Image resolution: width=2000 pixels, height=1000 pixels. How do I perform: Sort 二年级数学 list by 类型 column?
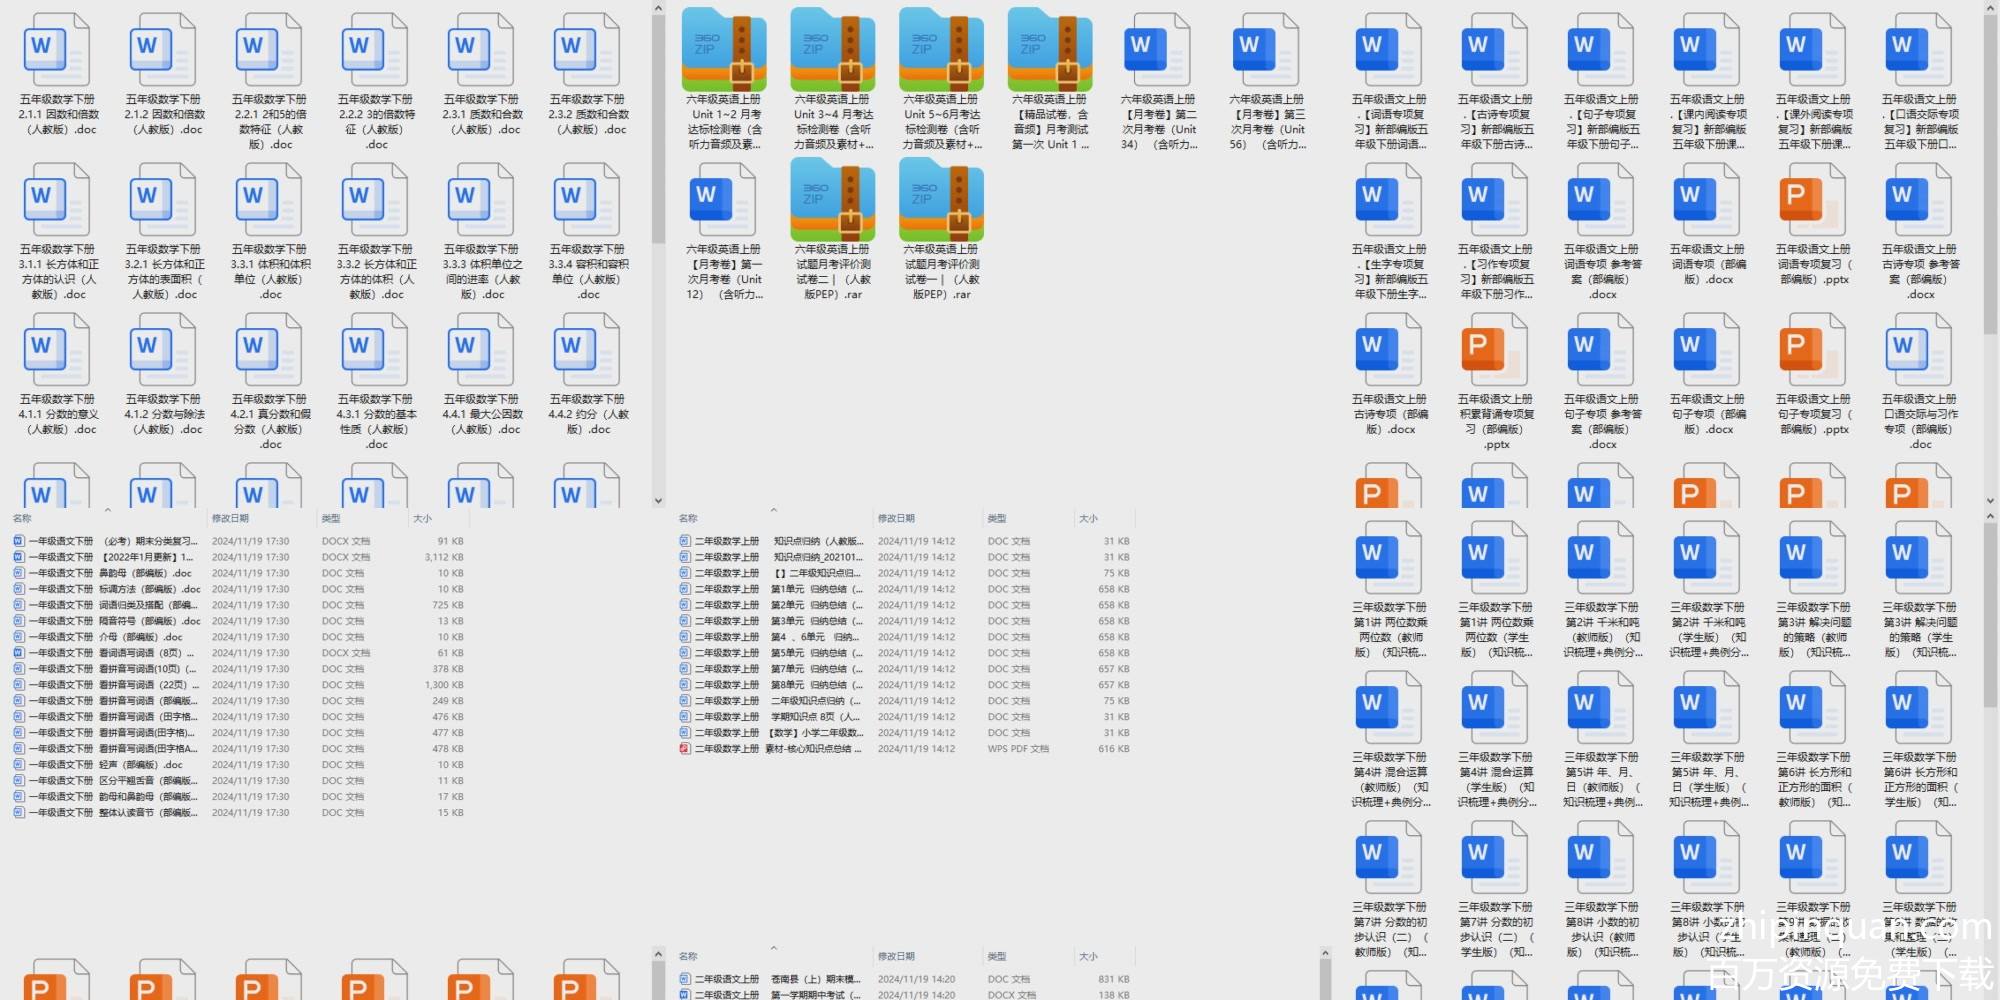[997, 518]
